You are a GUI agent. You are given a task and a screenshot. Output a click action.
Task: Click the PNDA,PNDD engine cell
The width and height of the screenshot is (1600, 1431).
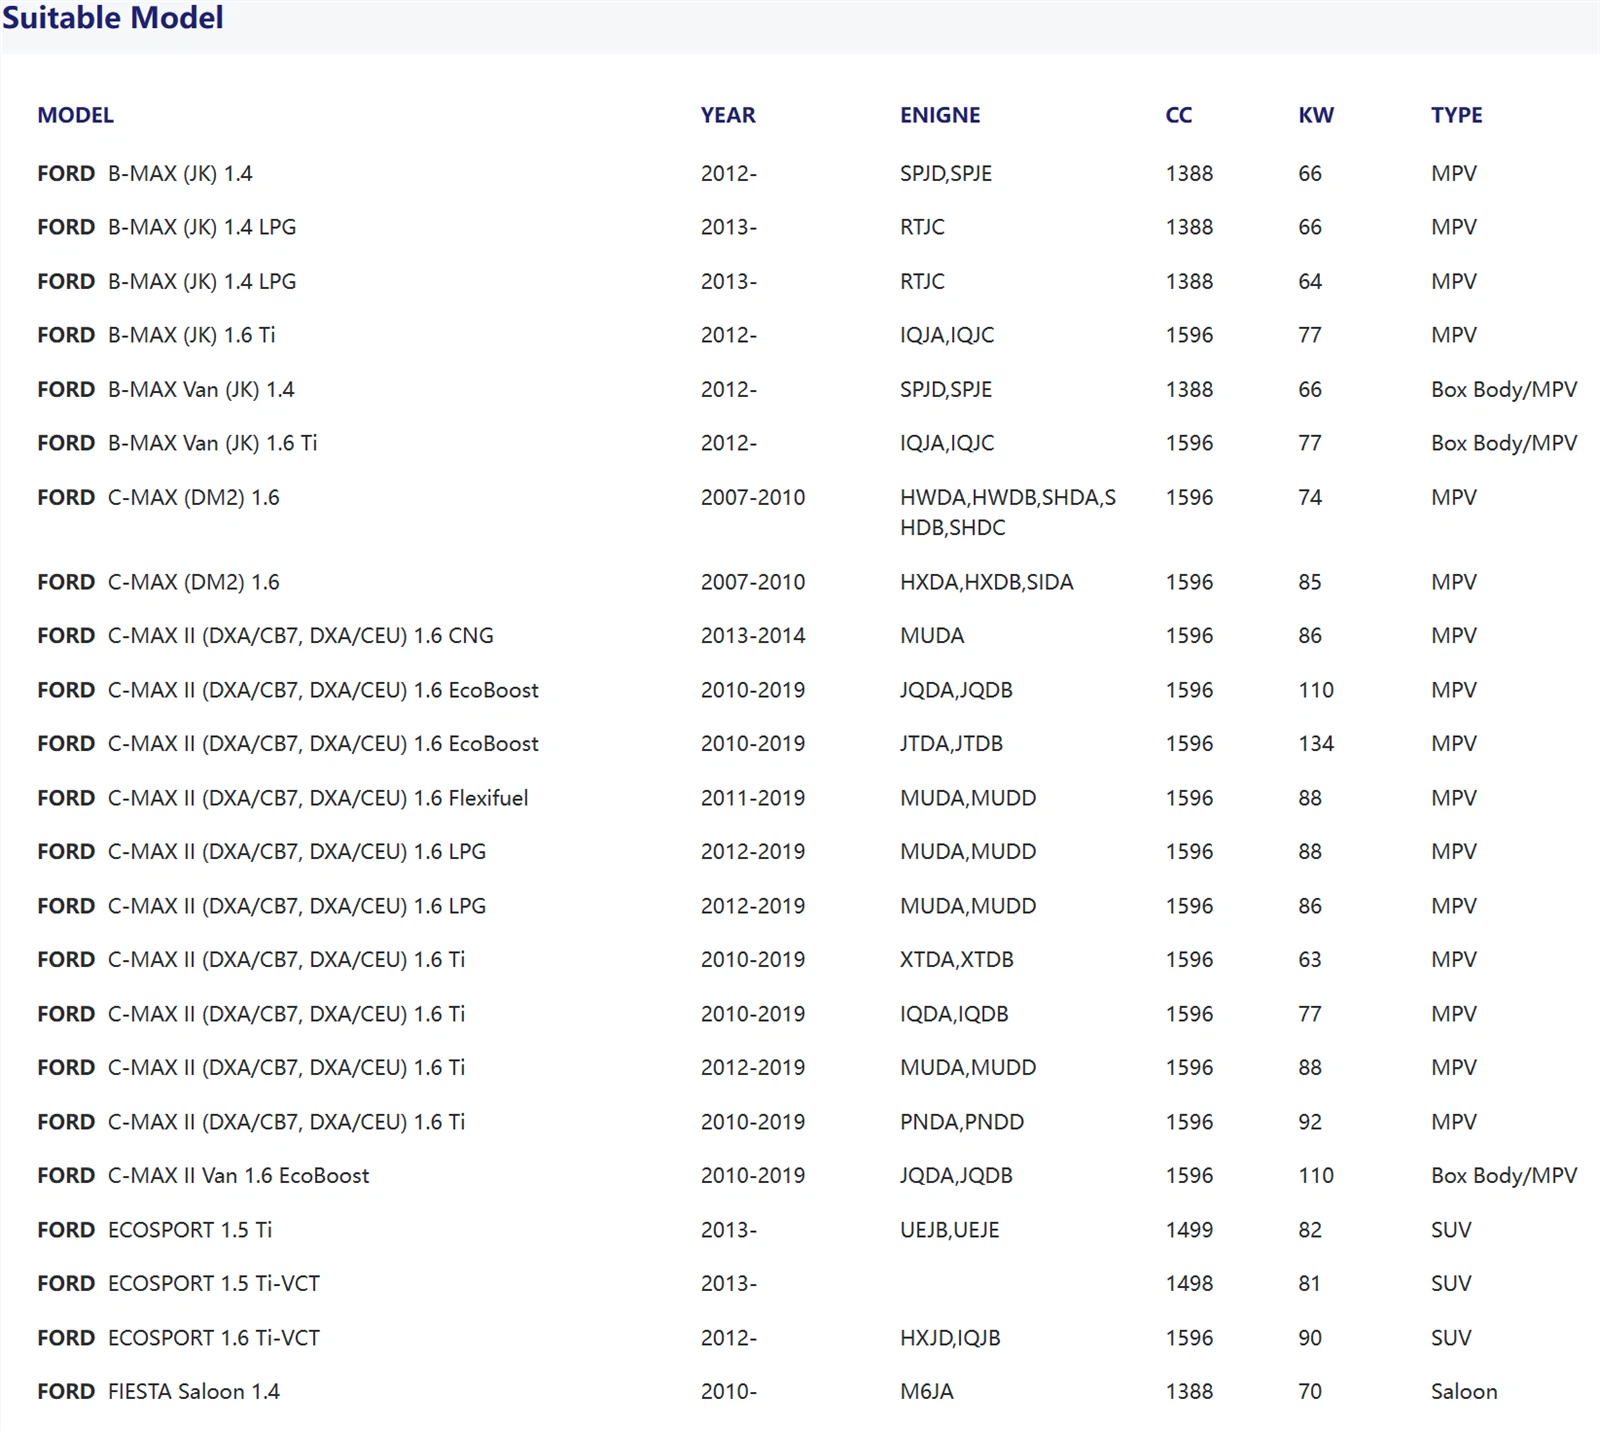point(962,1122)
